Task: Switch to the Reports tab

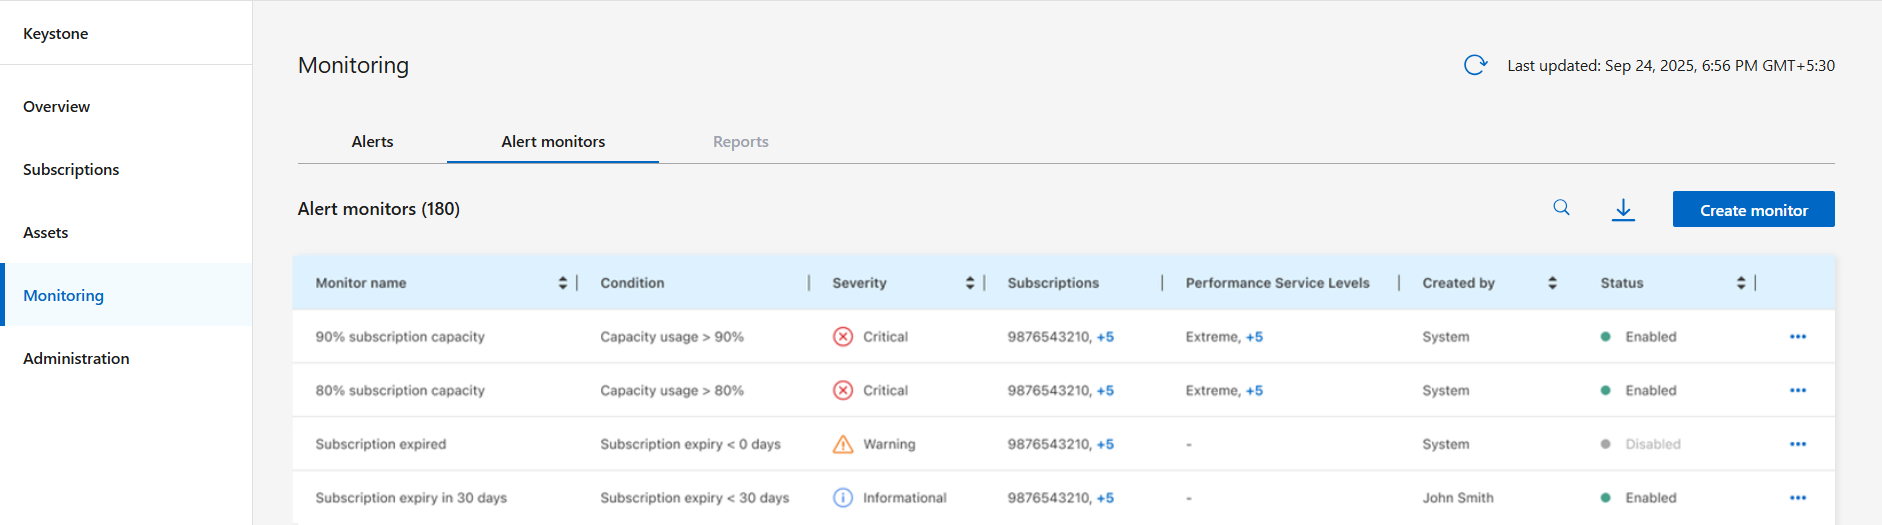Action: [x=740, y=142]
